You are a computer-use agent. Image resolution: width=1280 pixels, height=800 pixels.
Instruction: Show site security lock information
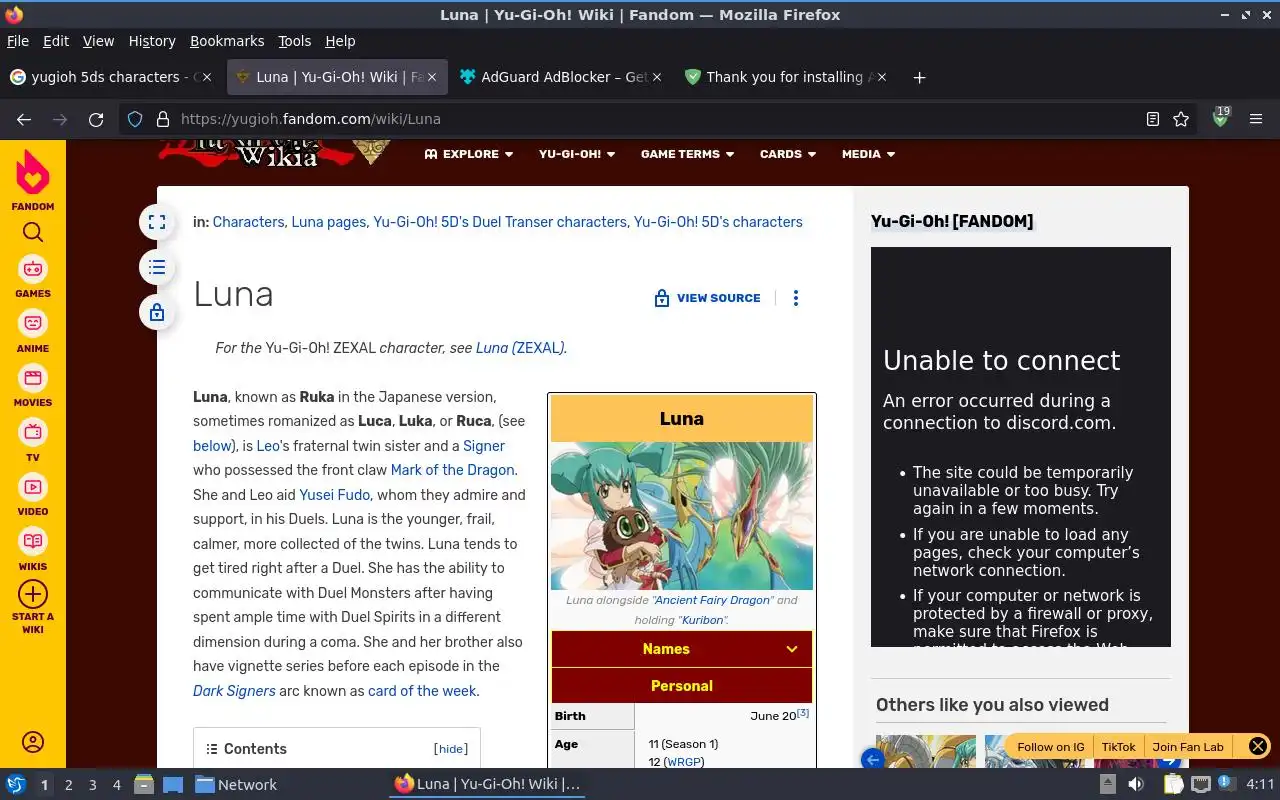point(163,119)
